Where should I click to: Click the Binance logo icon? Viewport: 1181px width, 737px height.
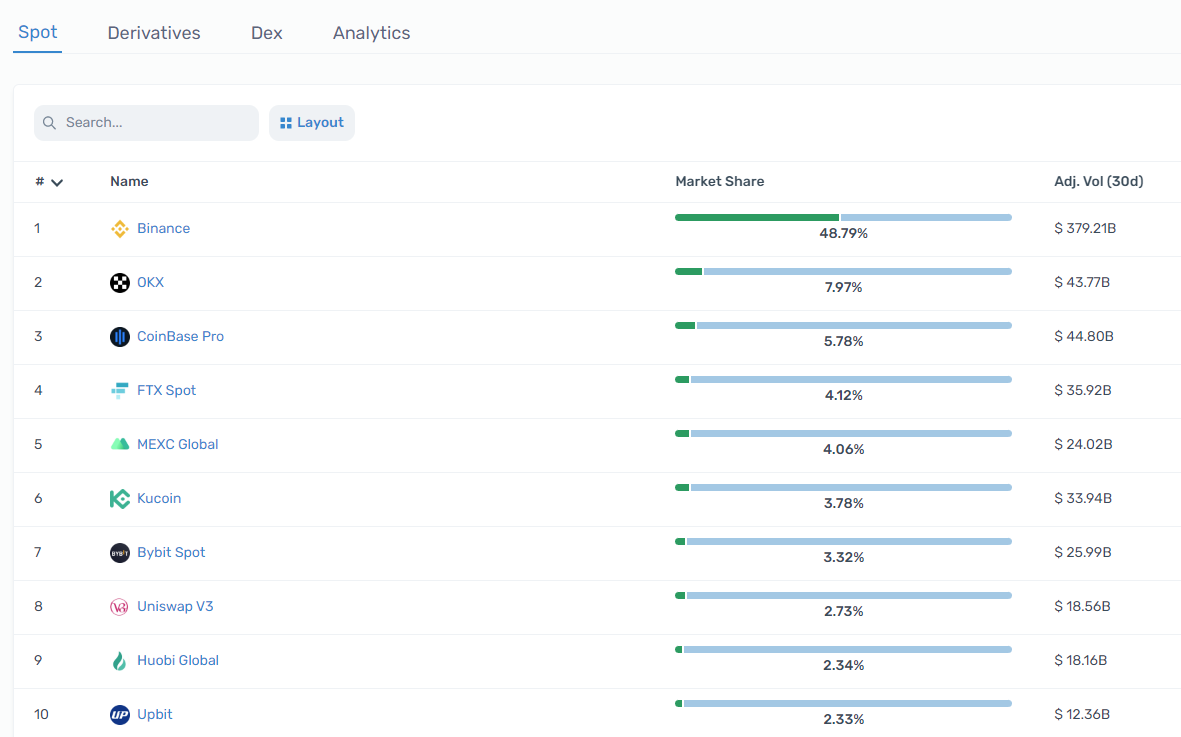click(x=120, y=229)
